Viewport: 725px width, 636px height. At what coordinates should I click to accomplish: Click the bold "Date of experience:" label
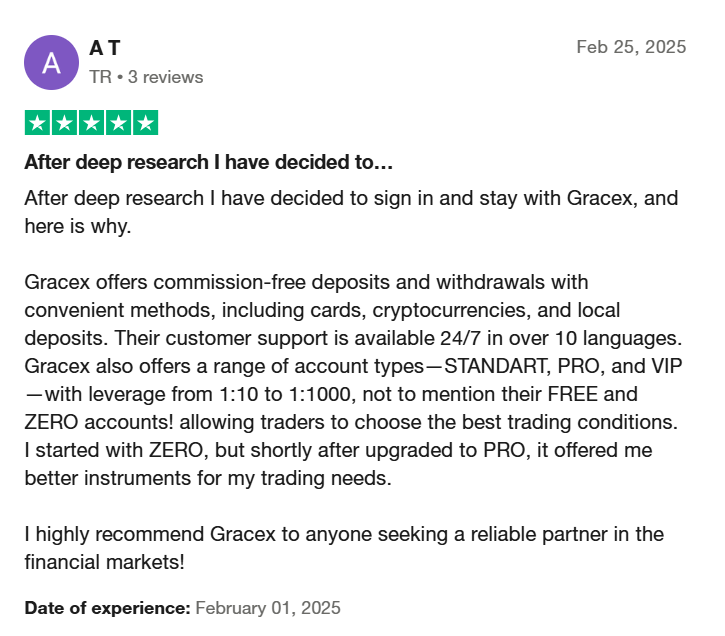[107, 608]
